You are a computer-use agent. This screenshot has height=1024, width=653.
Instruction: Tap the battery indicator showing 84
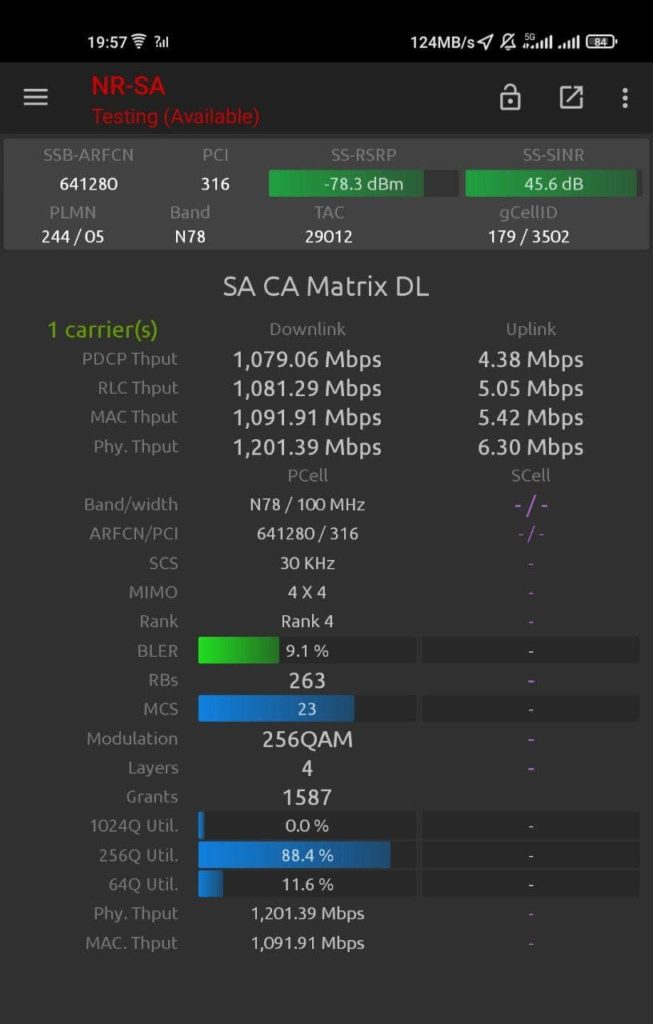coord(600,41)
